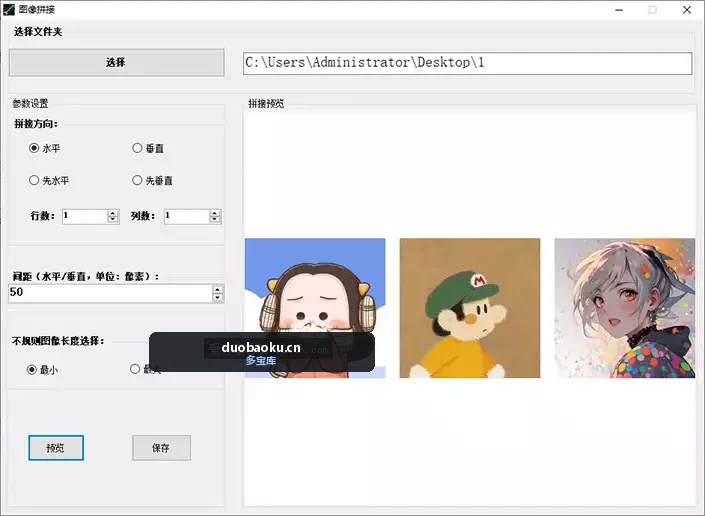
Task: Increase the 间距 spacing value
Action: [x=218, y=289]
